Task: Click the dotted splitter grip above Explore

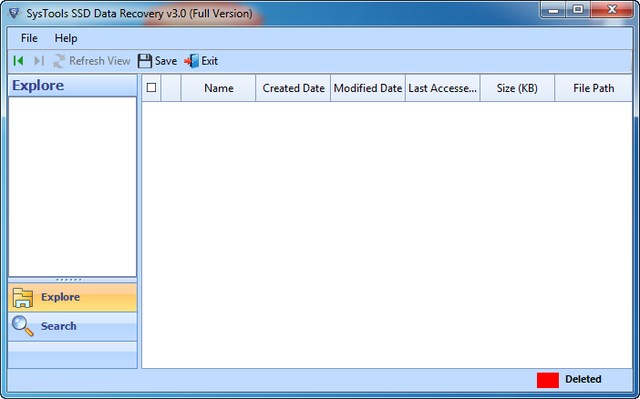Action: 69,280
